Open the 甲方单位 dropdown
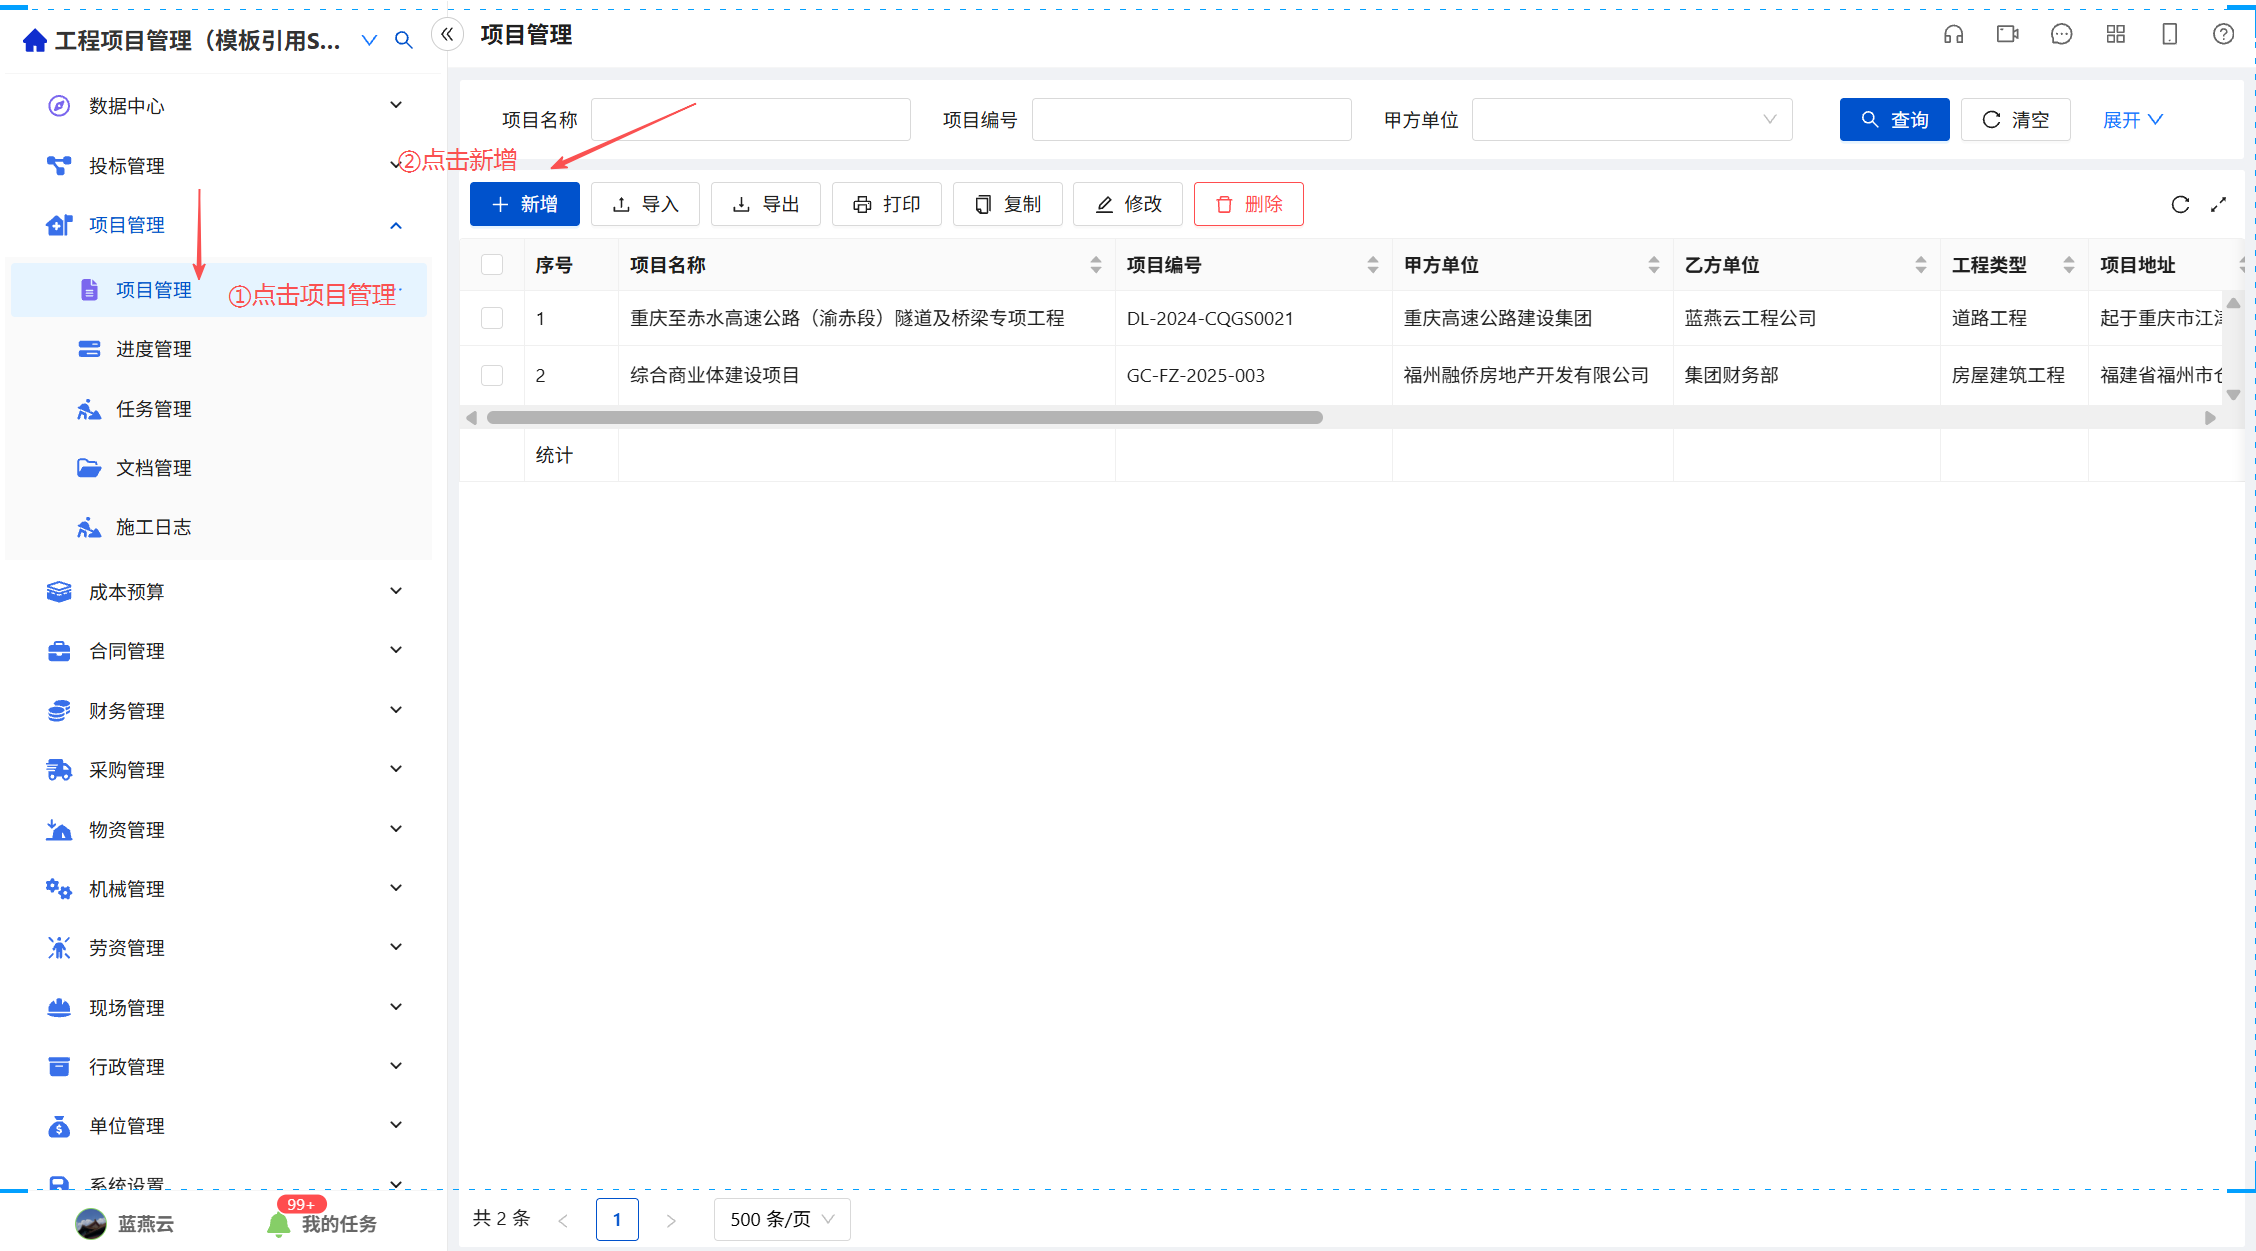This screenshot has height=1251, width=2256. 1632,120
